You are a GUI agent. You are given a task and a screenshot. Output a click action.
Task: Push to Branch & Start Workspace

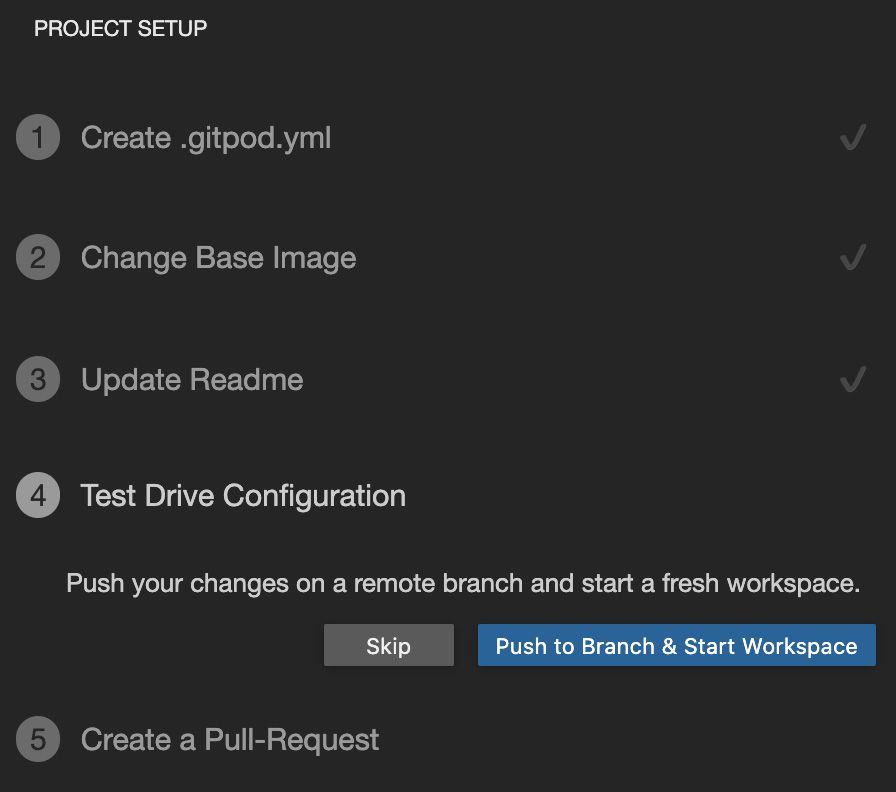[x=677, y=646]
